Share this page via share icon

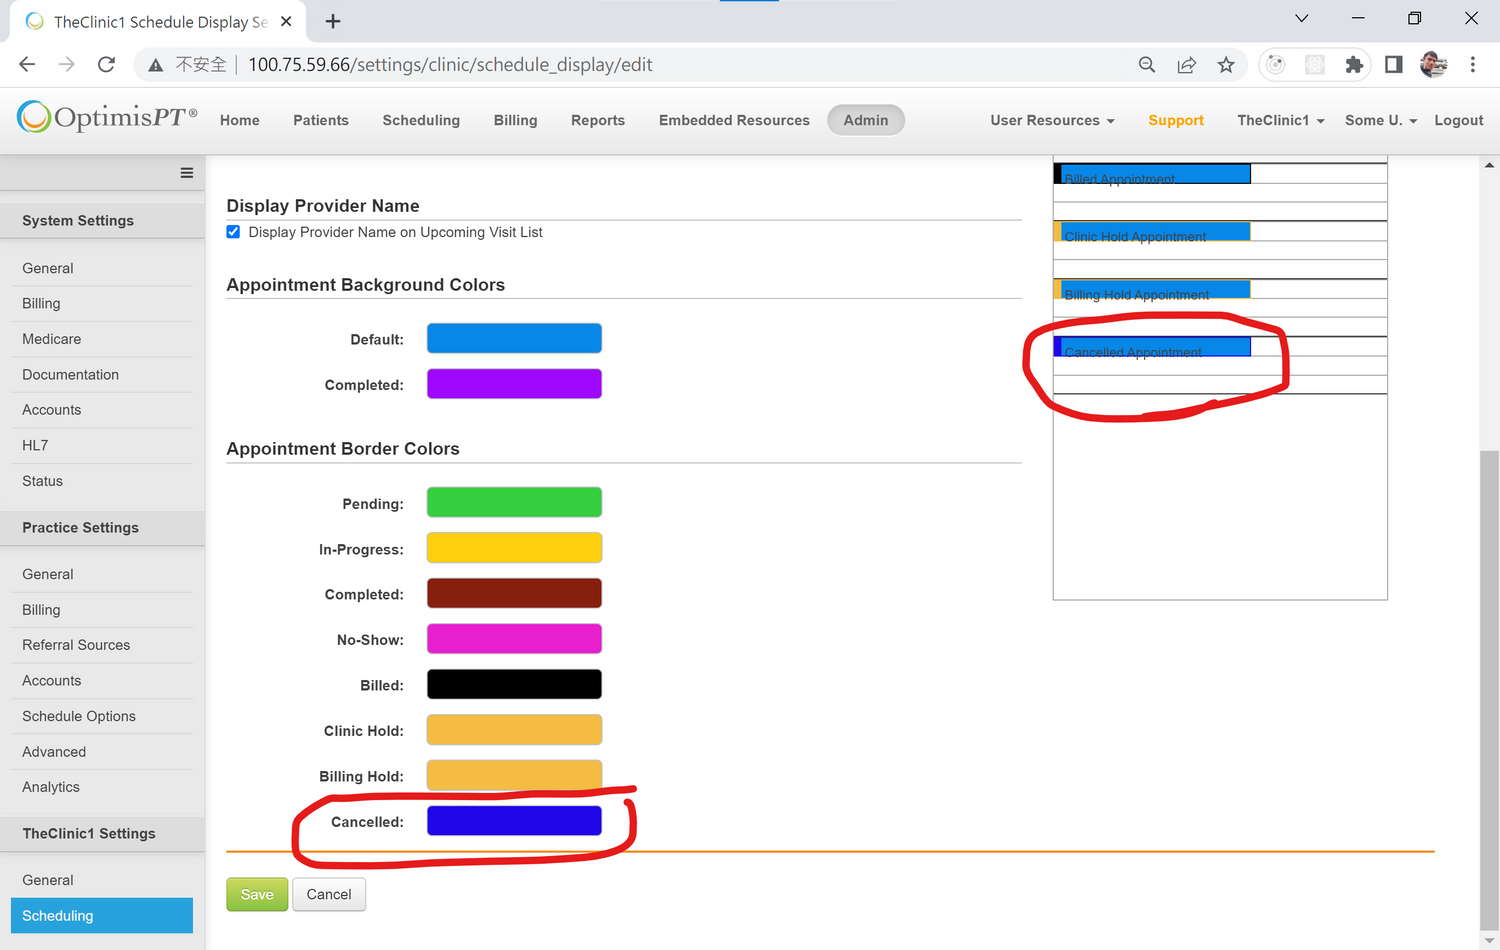point(1187,65)
